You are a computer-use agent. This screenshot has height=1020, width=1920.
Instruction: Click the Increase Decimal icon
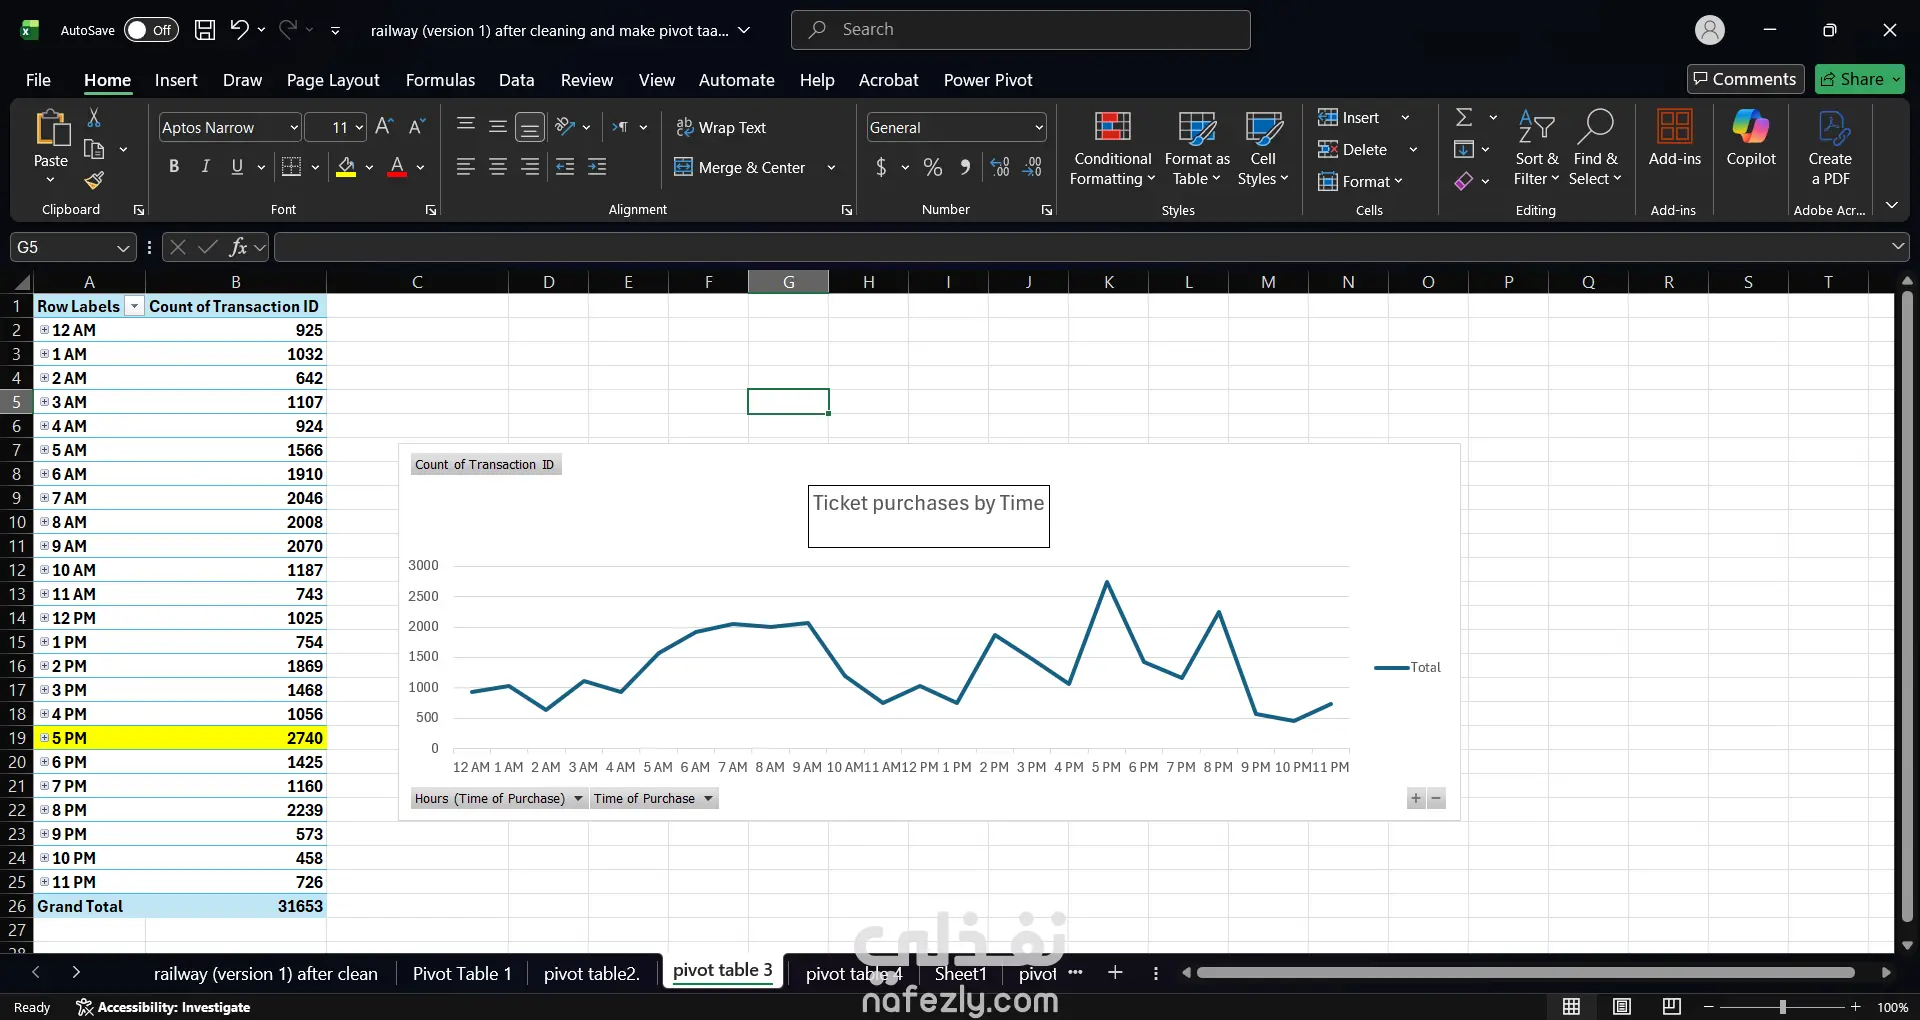coord(1000,167)
